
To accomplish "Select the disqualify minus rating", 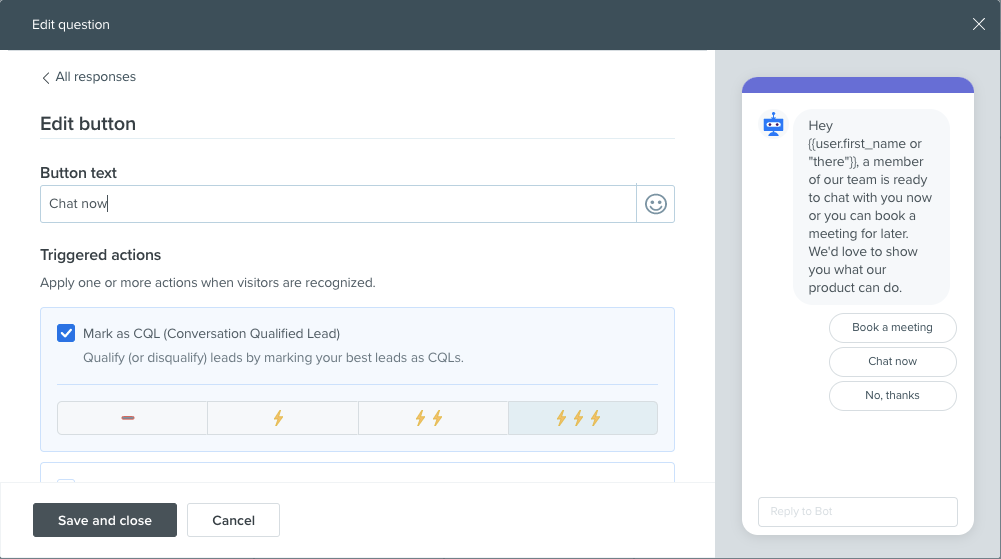I will [132, 418].
